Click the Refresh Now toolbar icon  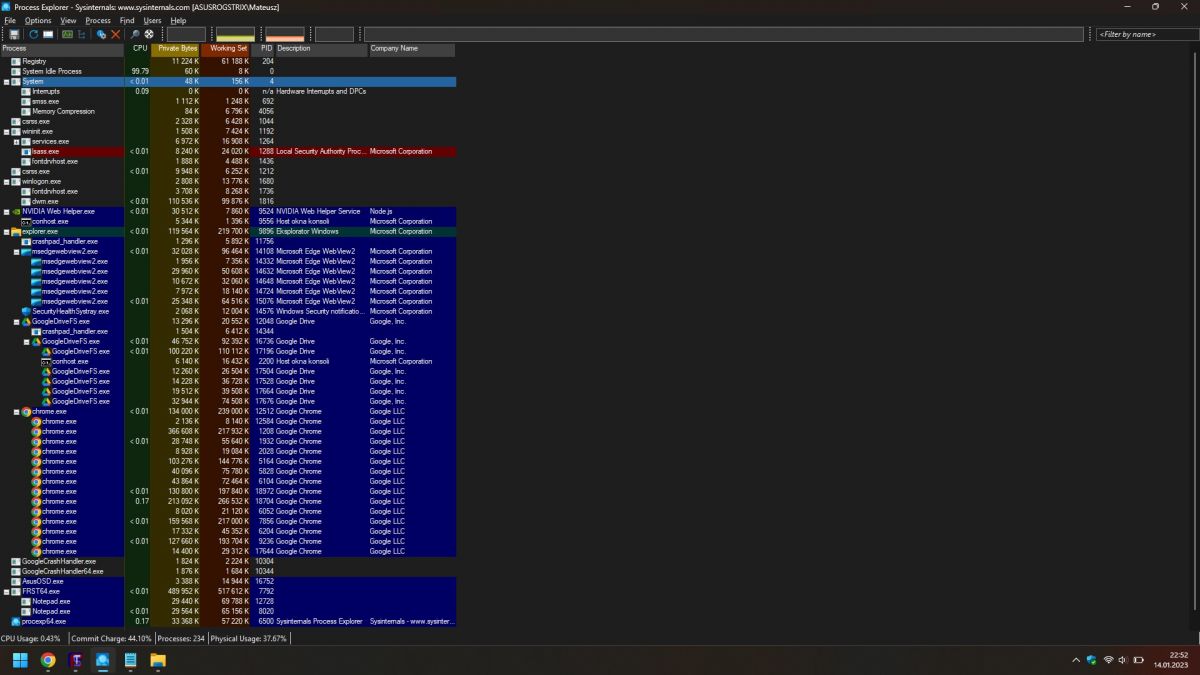click(33, 34)
